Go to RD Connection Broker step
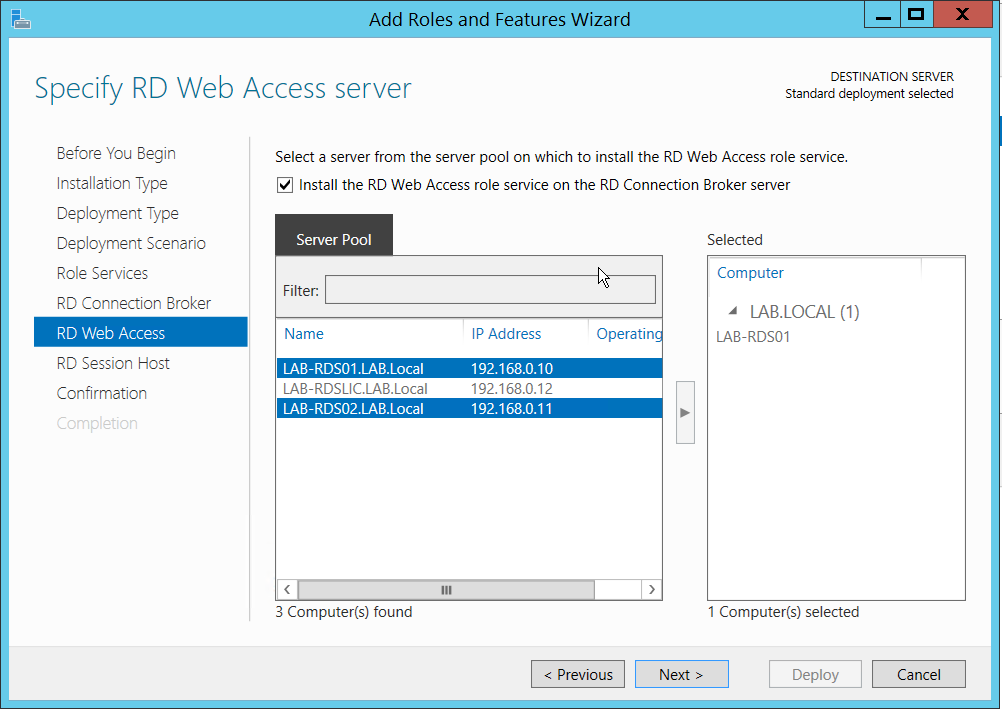The height and width of the screenshot is (709, 1002). click(x=134, y=303)
